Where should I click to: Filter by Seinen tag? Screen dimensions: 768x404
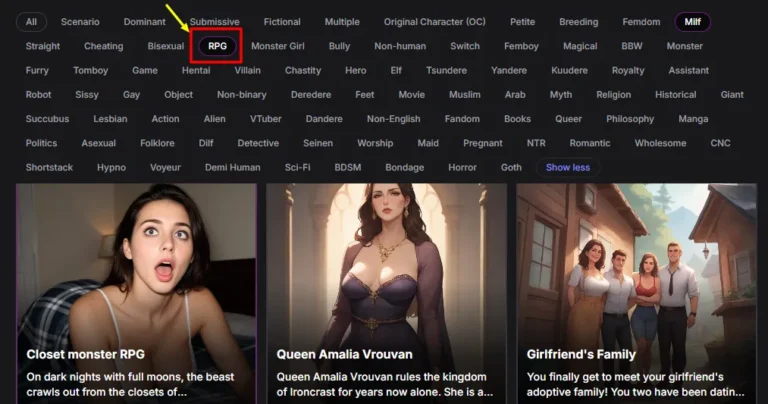pos(318,143)
